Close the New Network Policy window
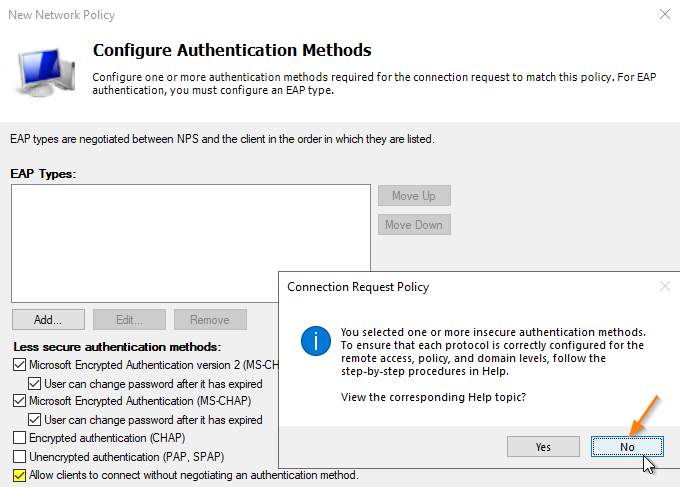The width and height of the screenshot is (680, 487). pyautogui.click(x=665, y=15)
